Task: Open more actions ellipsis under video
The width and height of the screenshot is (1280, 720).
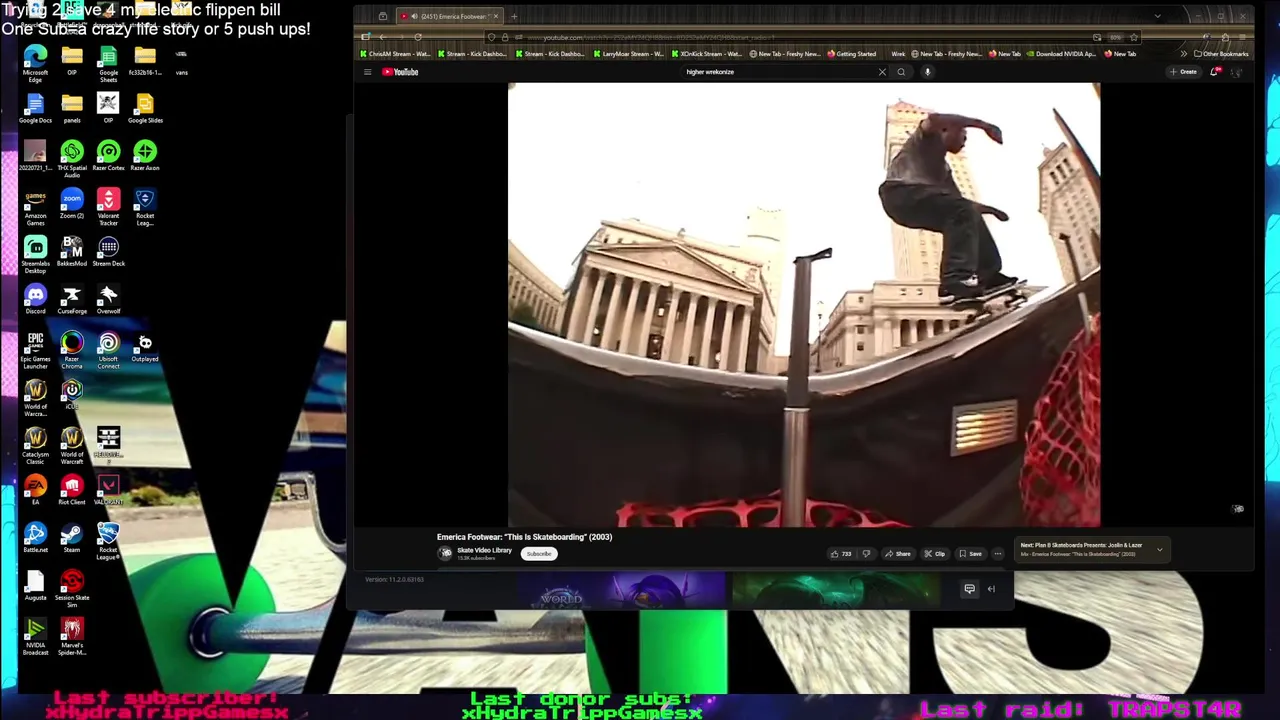Action: pyautogui.click(x=997, y=554)
